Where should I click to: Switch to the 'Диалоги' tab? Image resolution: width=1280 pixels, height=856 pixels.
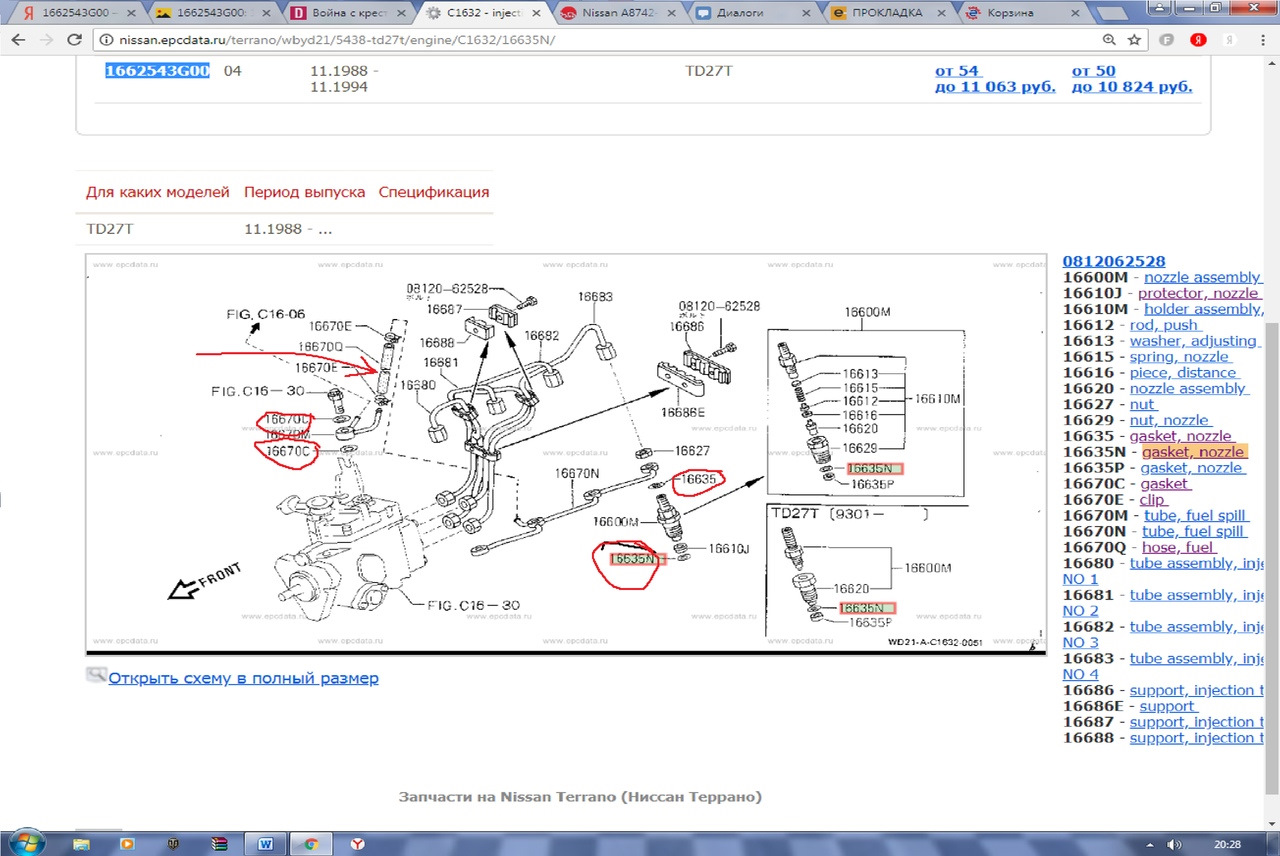tap(751, 13)
